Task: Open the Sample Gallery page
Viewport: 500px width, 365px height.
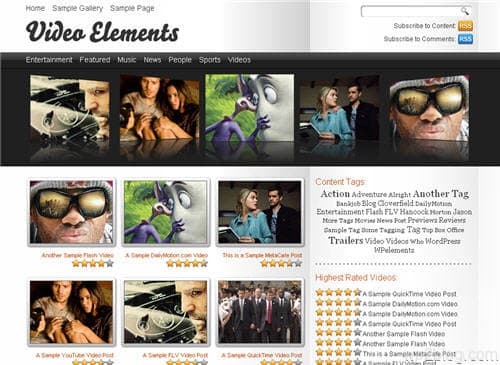Action: 77,8
